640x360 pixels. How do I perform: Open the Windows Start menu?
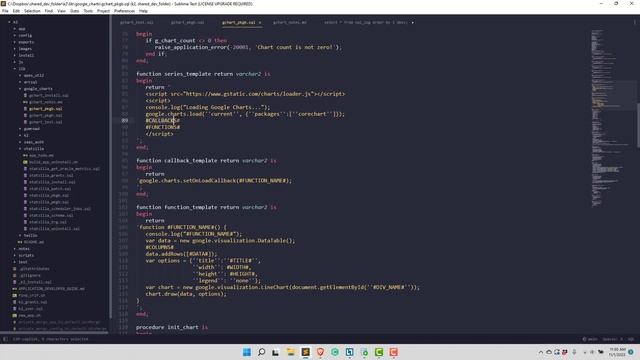click(247, 352)
